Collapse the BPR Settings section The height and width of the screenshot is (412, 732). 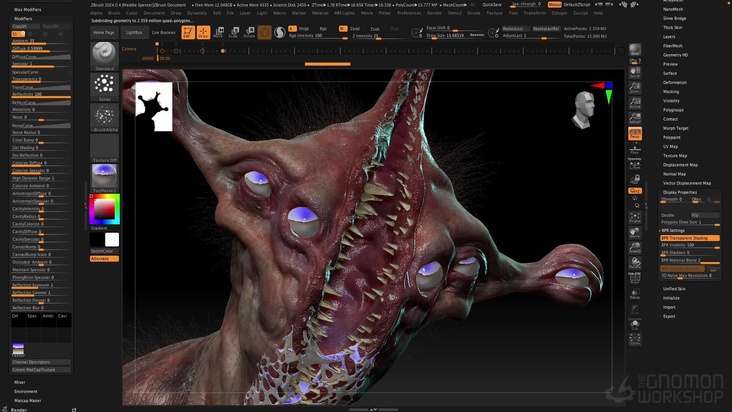pyautogui.click(x=673, y=230)
